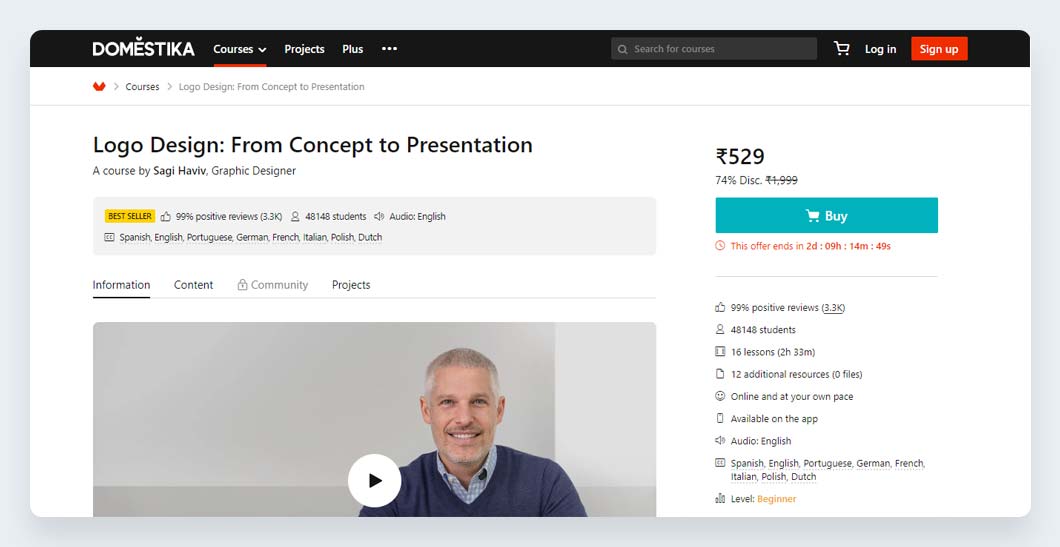Click '12 additional resources (0 files)' text
Screen dimensions: 1060x547
796,374
